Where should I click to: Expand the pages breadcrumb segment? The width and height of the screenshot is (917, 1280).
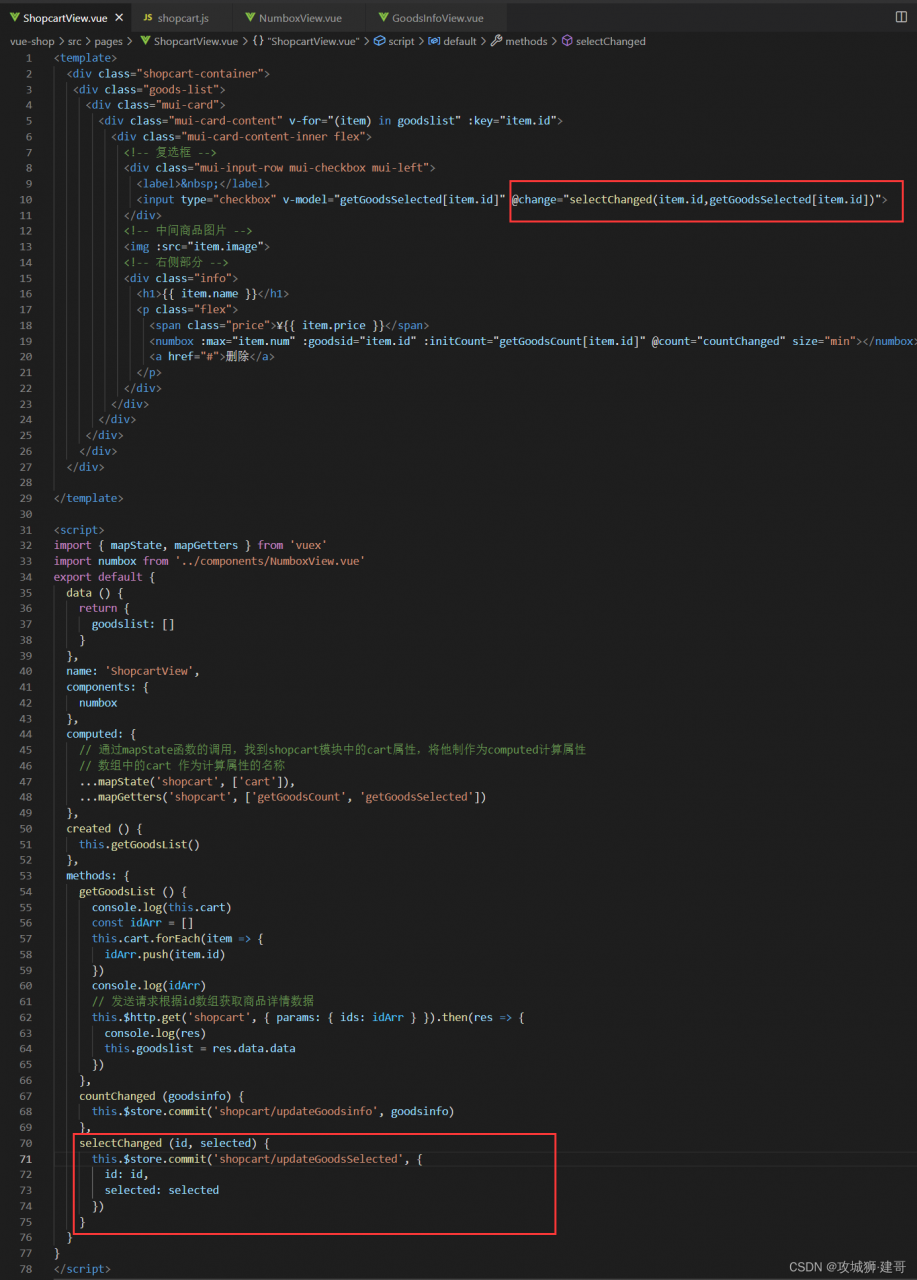pos(108,41)
